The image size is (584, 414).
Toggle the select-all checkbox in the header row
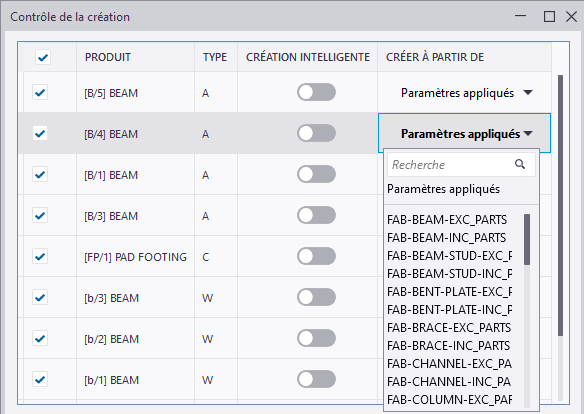point(43,57)
